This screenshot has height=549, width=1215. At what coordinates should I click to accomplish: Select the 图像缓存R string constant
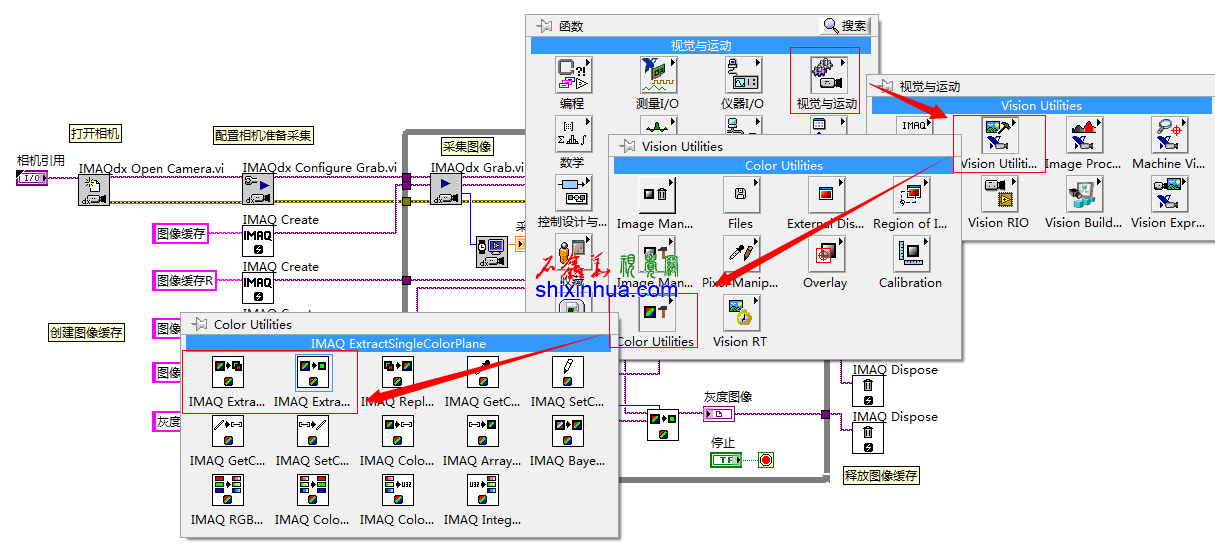[x=185, y=281]
